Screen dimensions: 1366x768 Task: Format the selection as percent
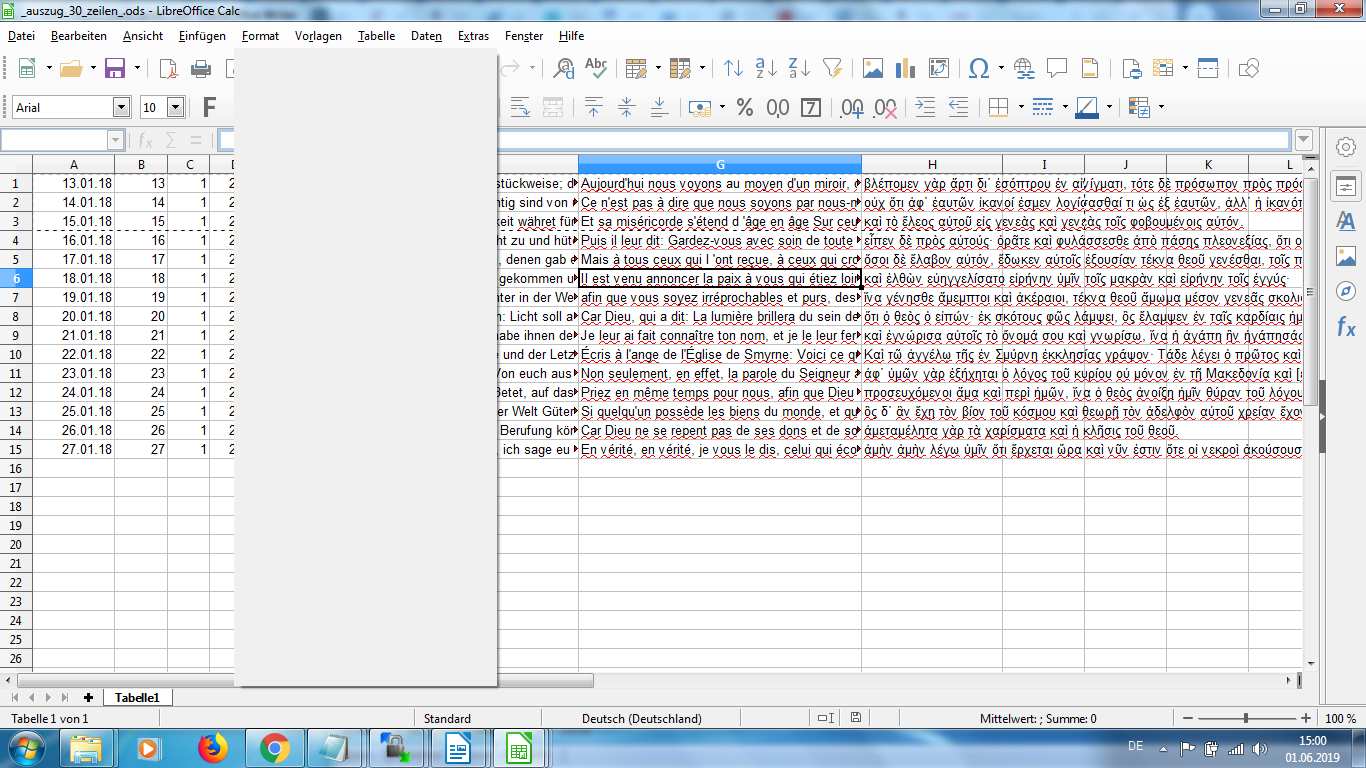(744, 106)
